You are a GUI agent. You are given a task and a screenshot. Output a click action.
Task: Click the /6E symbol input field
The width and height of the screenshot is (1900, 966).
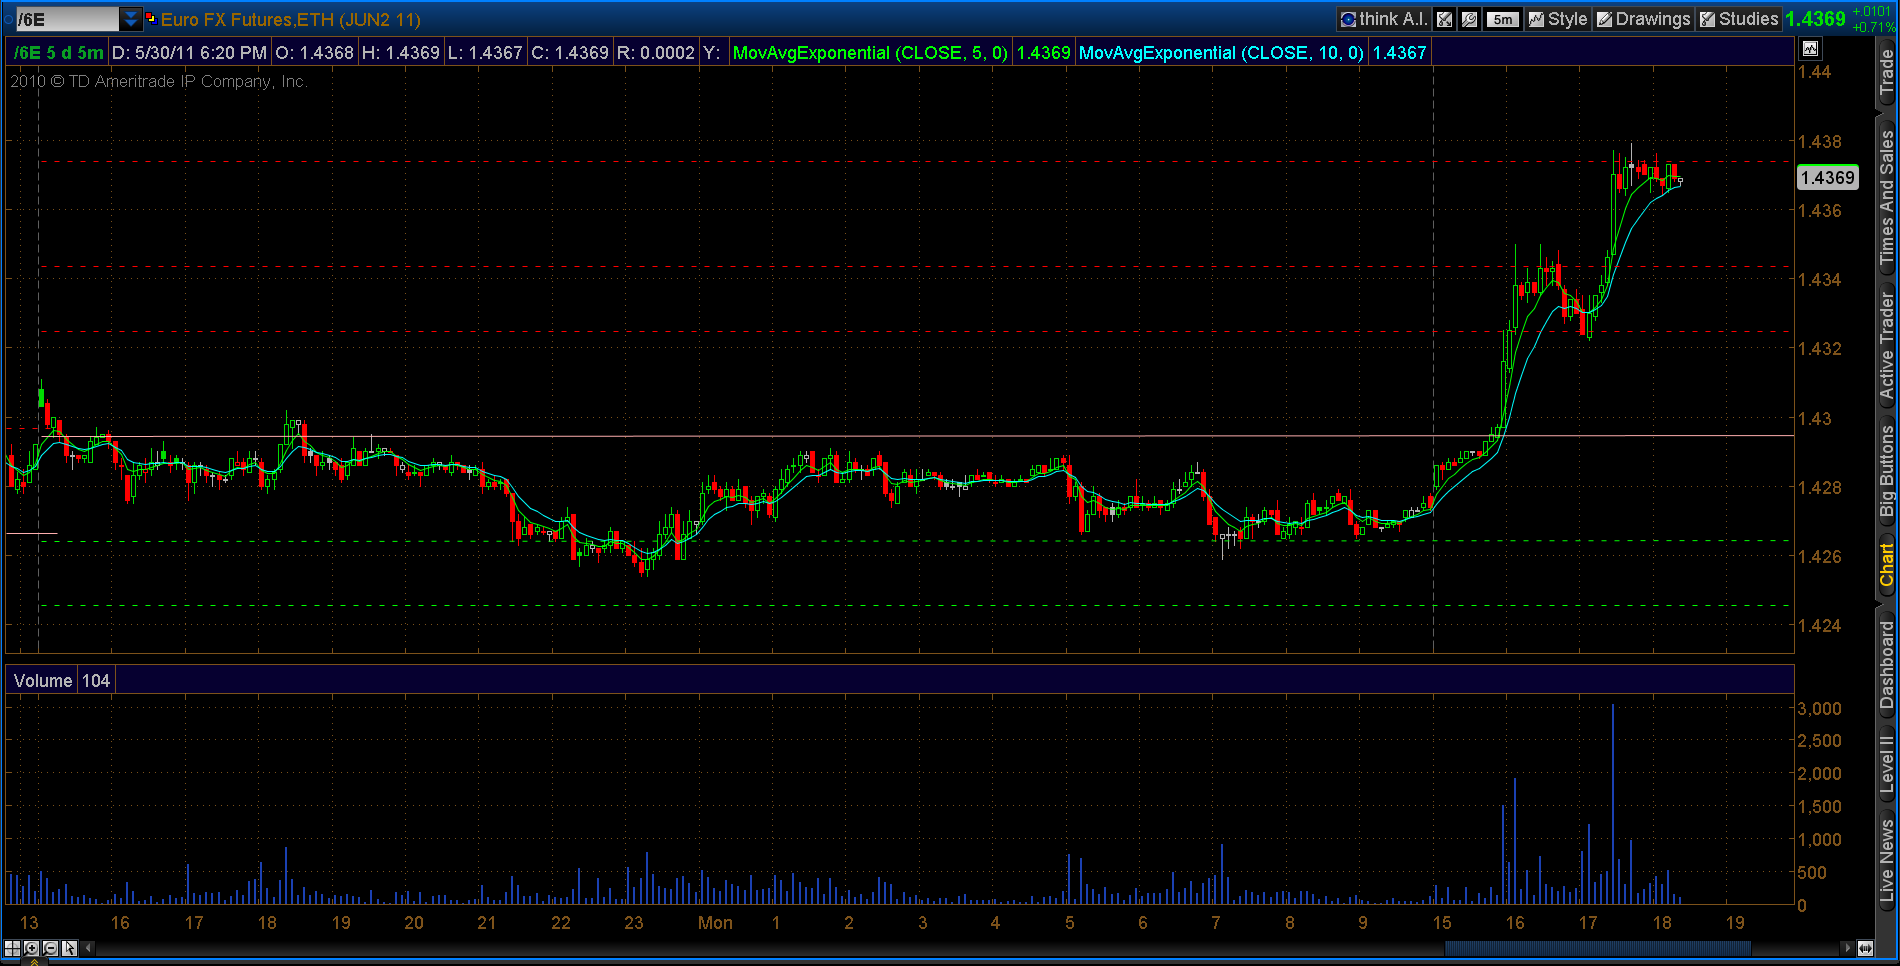[67, 19]
